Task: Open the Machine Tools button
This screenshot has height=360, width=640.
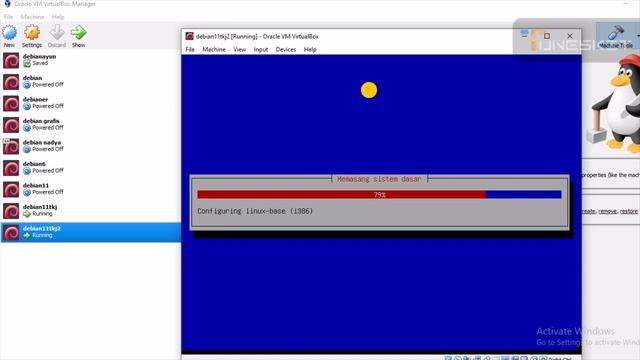Action: click(x=616, y=37)
